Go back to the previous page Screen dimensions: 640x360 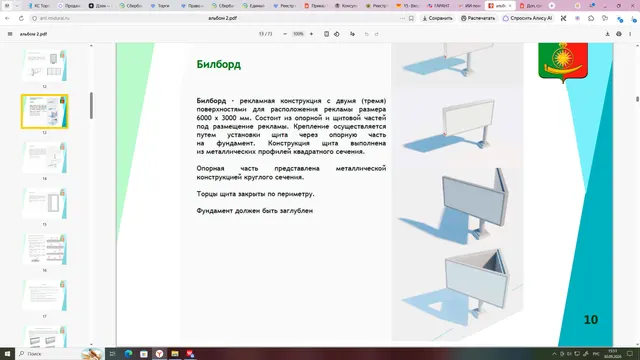point(7,18)
